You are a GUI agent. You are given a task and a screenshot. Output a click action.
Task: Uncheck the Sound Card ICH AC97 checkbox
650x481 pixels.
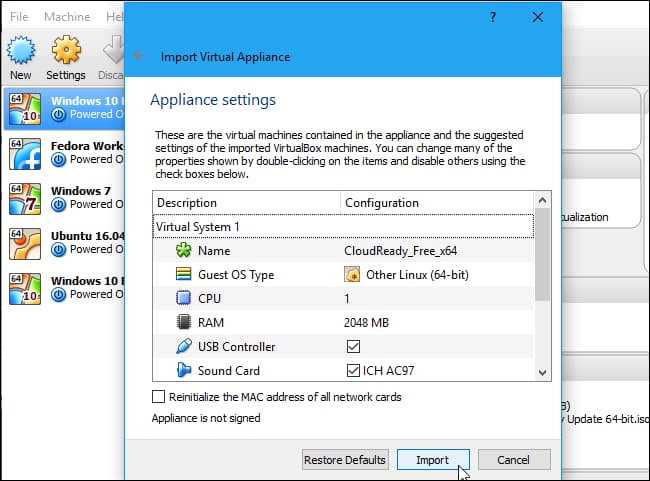[x=352, y=371]
